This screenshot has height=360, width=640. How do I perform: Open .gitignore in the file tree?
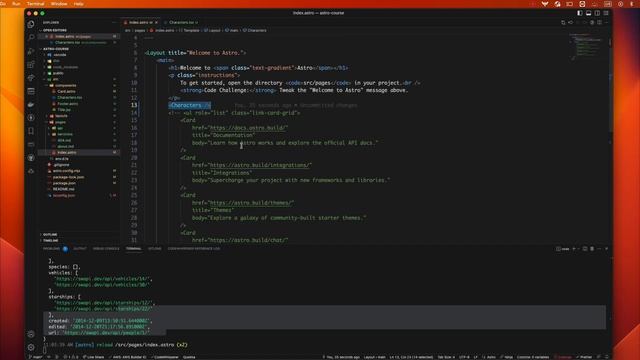(x=61, y=165)
